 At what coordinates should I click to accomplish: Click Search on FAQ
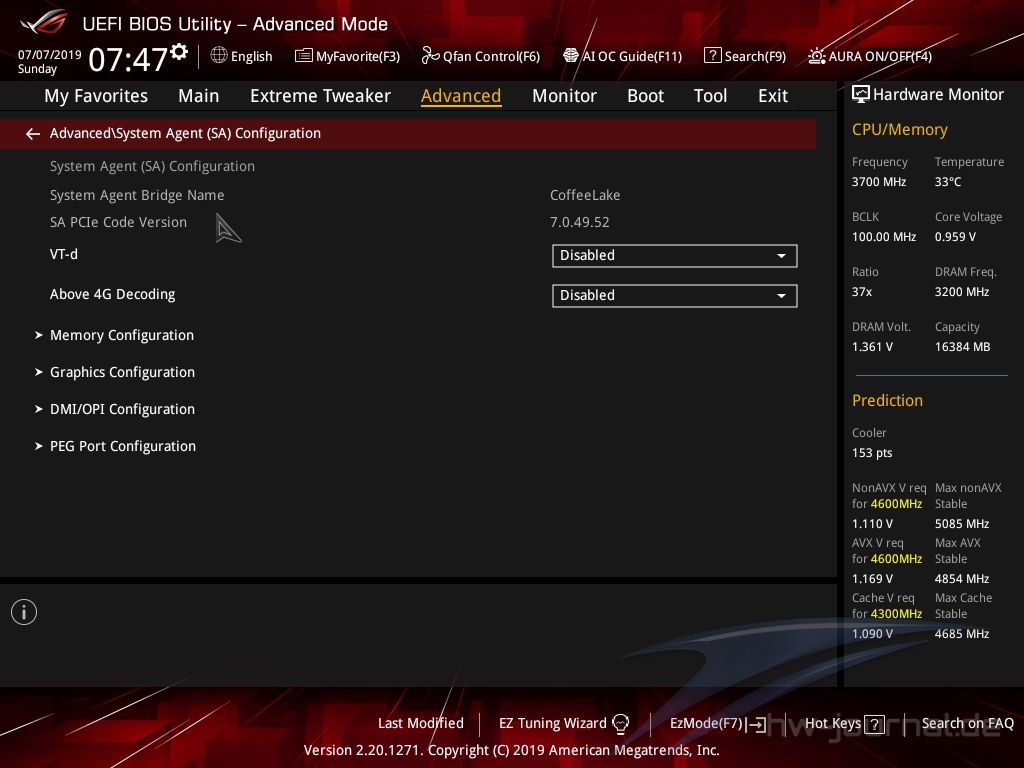click(x=967, y=724)
